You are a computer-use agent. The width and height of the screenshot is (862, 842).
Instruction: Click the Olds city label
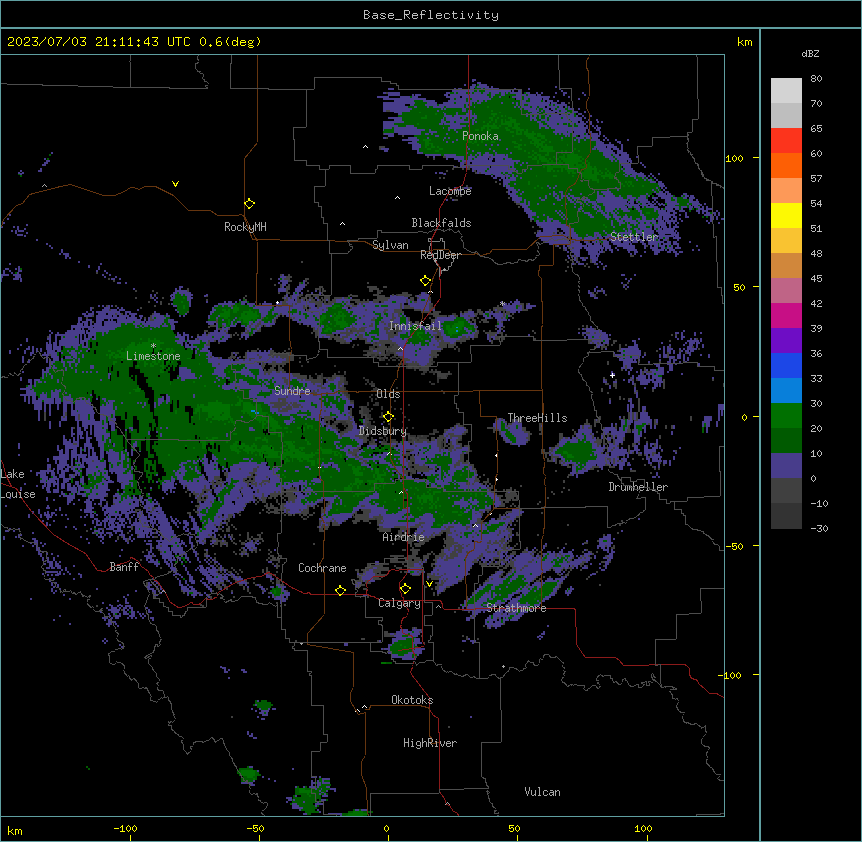[x=388, y=394]
